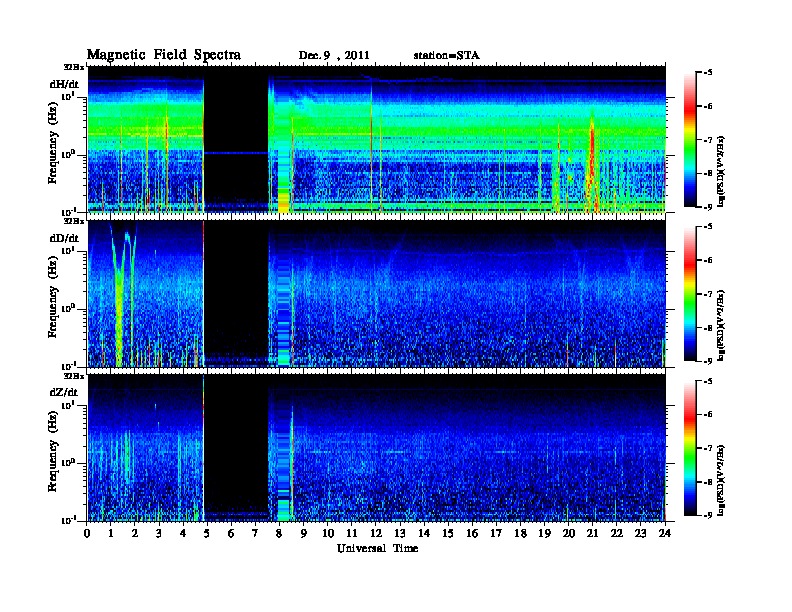The height and width of the screenshot is (612, 792).
Task: Click hour "13" on the time axis
Action: click(x=400, y=533)
